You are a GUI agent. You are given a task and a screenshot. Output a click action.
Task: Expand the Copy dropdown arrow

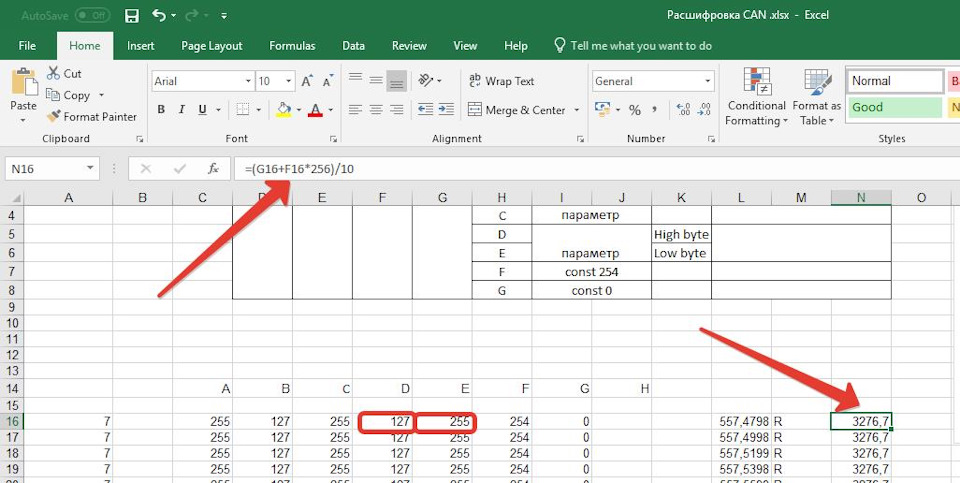click(101, 95)
